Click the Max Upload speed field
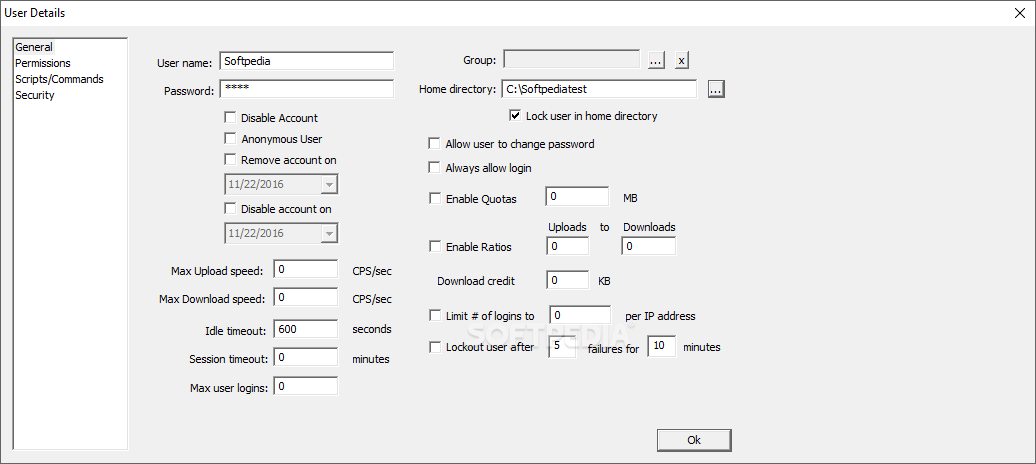The image size is (1036, 464). click(x=306, y=269)
